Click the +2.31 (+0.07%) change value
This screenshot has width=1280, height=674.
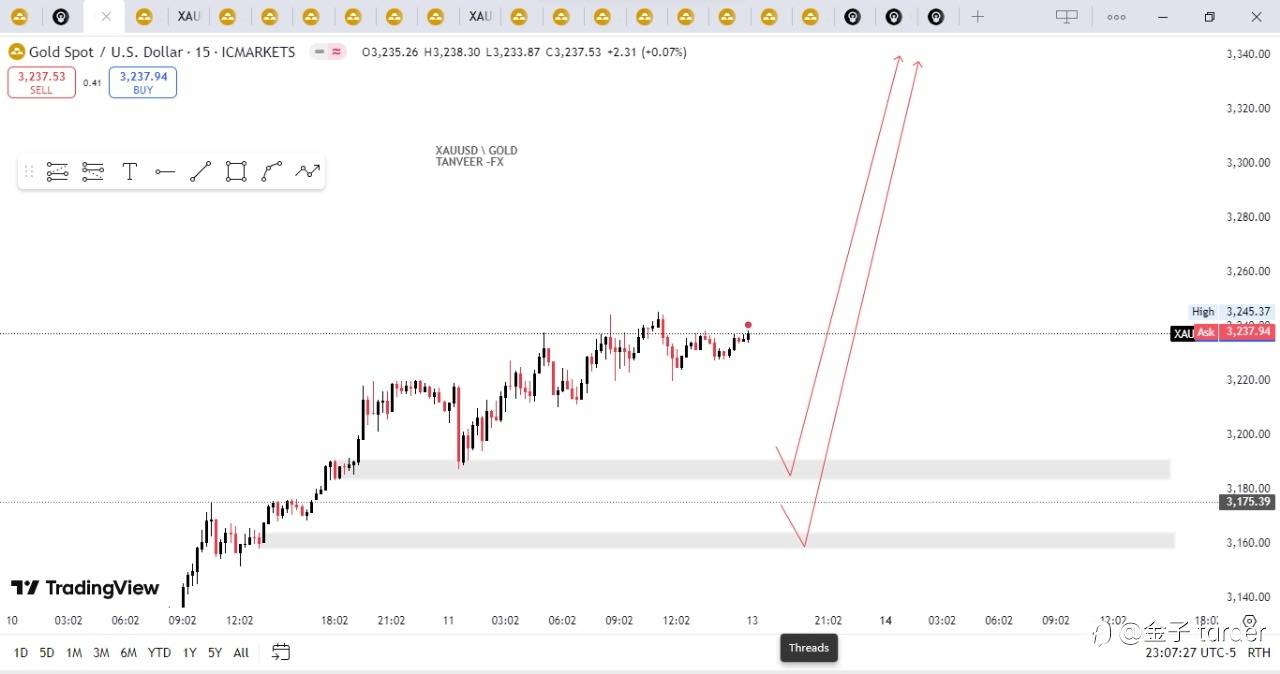(646, 52)
